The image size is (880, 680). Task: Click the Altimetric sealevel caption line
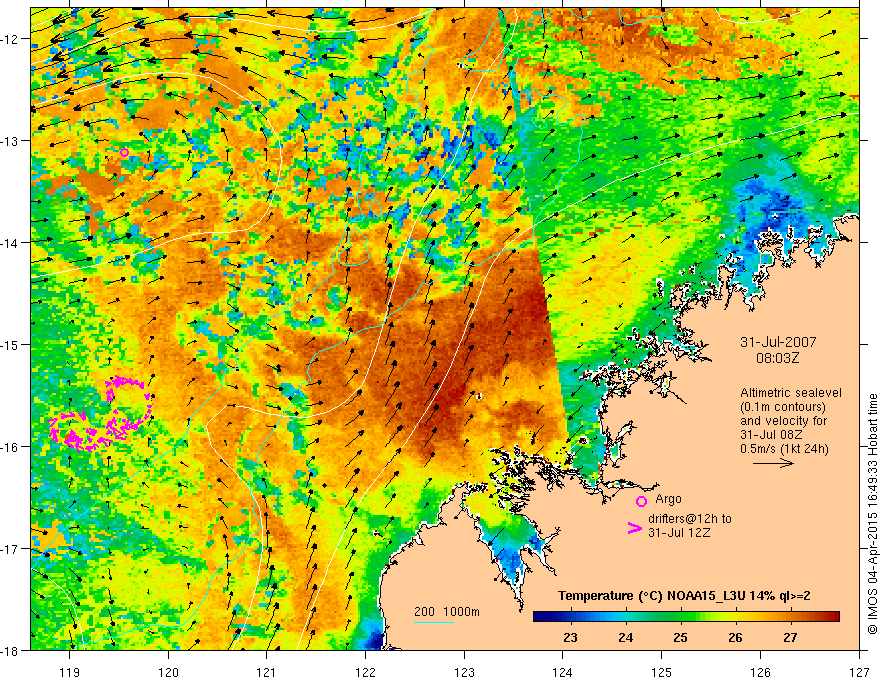coord(790,393)
